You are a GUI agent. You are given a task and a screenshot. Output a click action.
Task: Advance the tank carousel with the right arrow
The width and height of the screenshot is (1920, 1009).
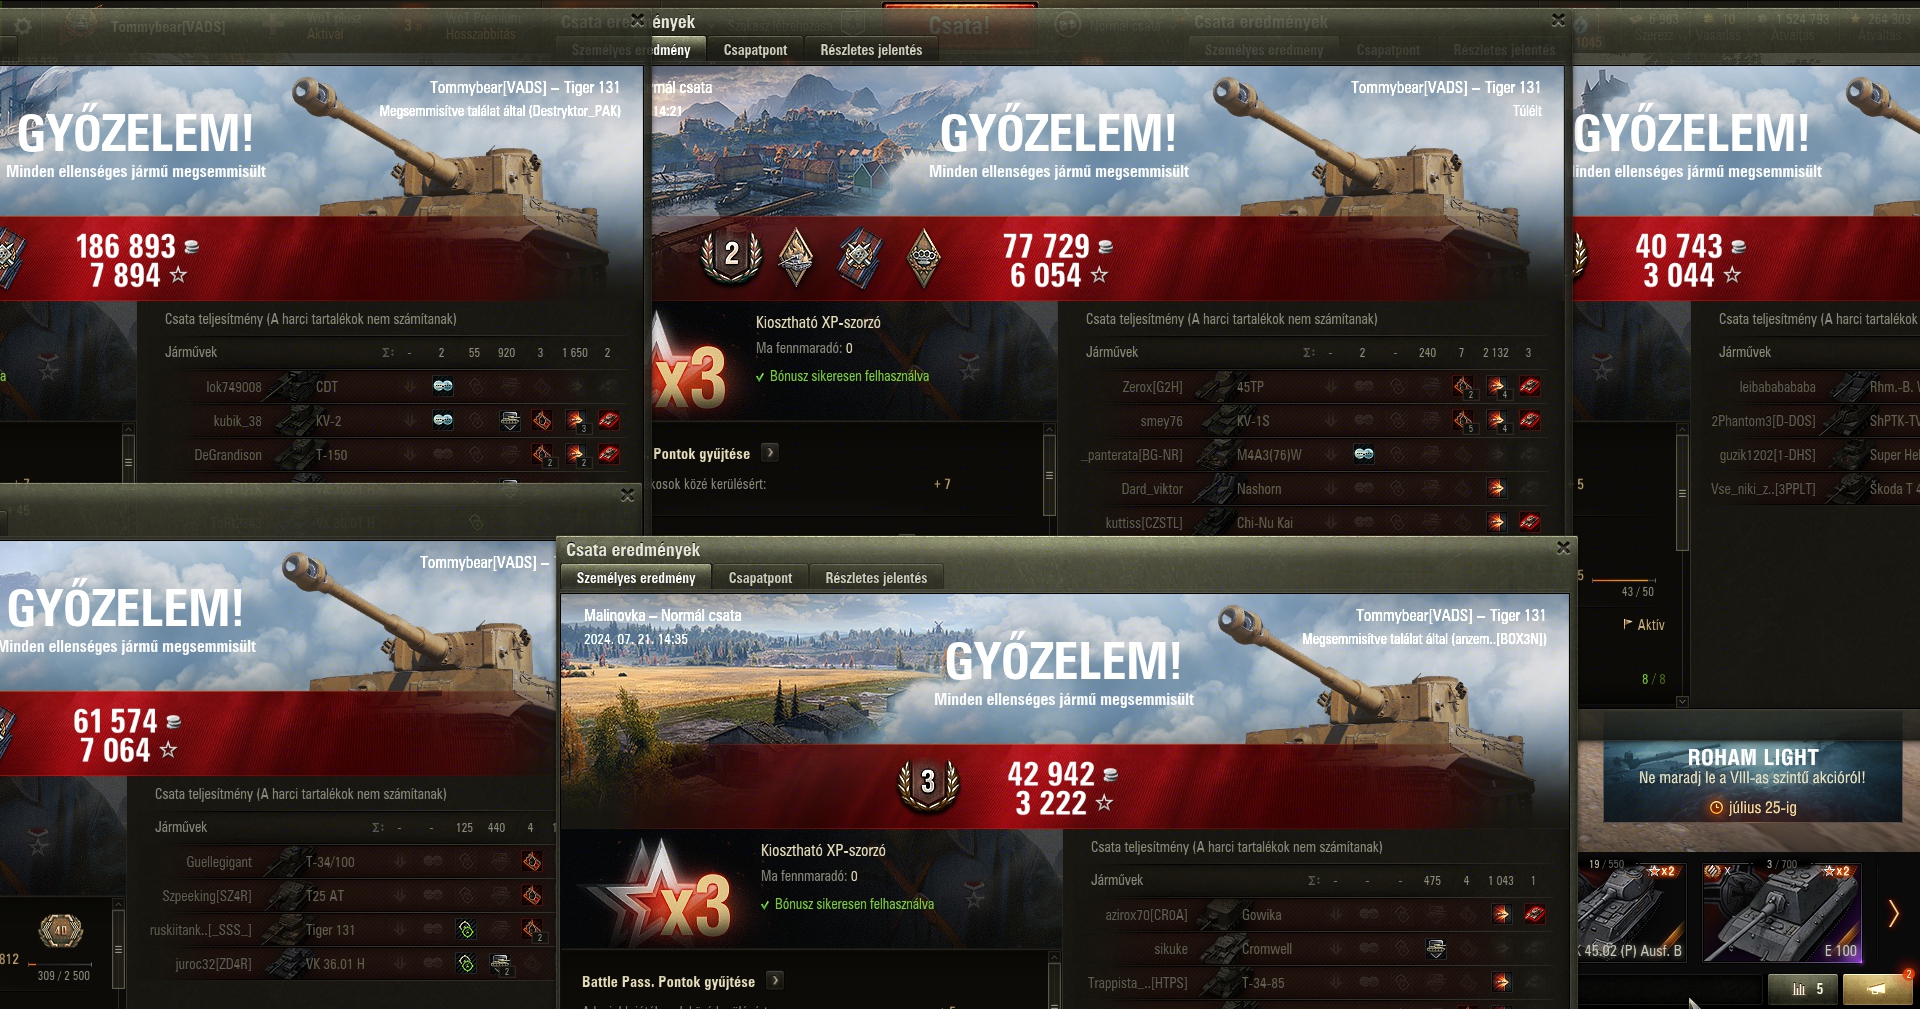point(1893,913)
